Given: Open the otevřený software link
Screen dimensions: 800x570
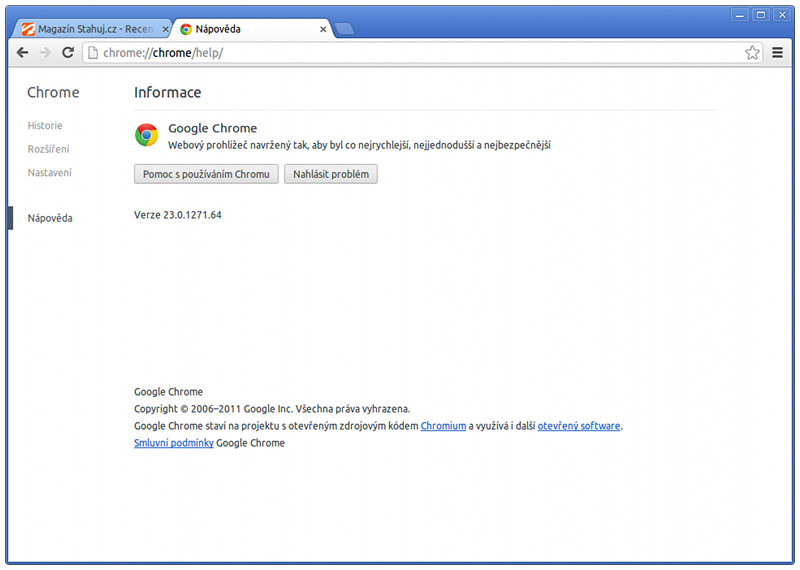Looking at the screenshot, I should click(x=579, y=426).
